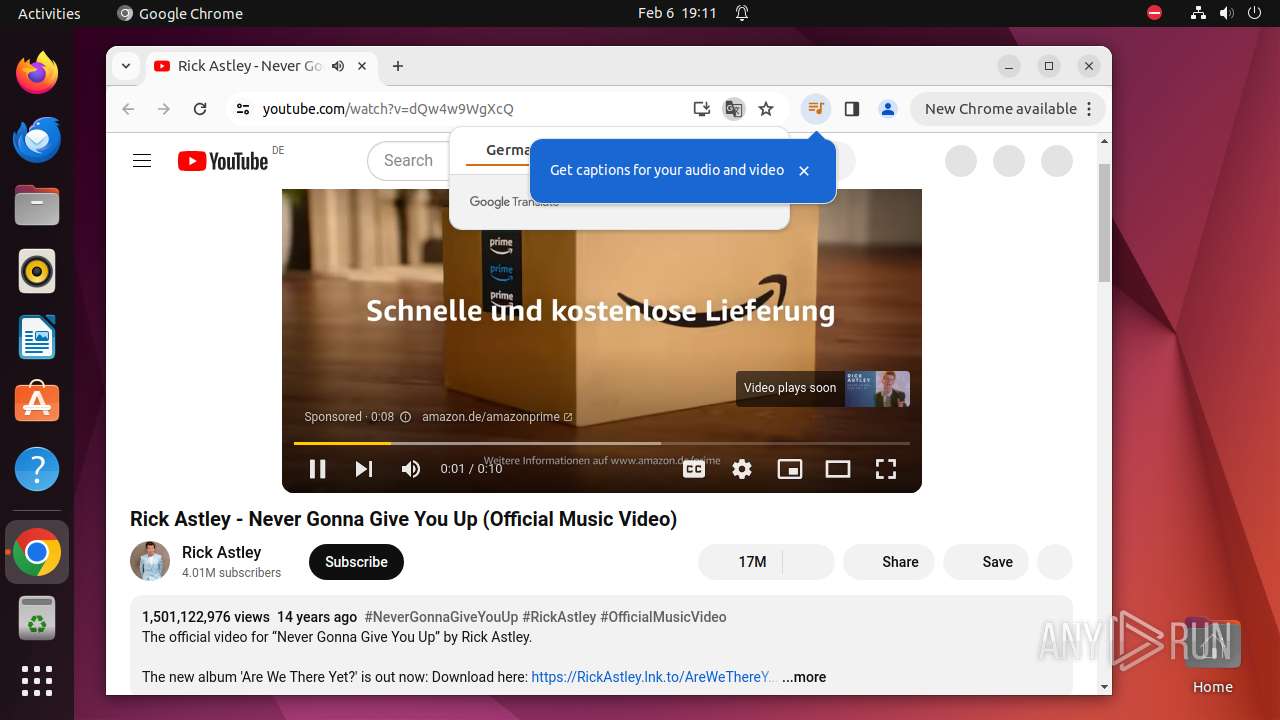1280x720 pixels.
Task: Open Home folder desktop icon
Action: [x=1212, y=655]
